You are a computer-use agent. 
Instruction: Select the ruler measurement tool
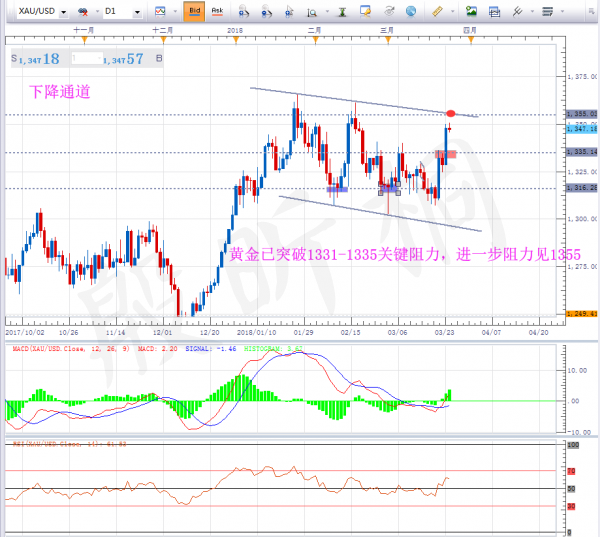(x=436, y=12)
